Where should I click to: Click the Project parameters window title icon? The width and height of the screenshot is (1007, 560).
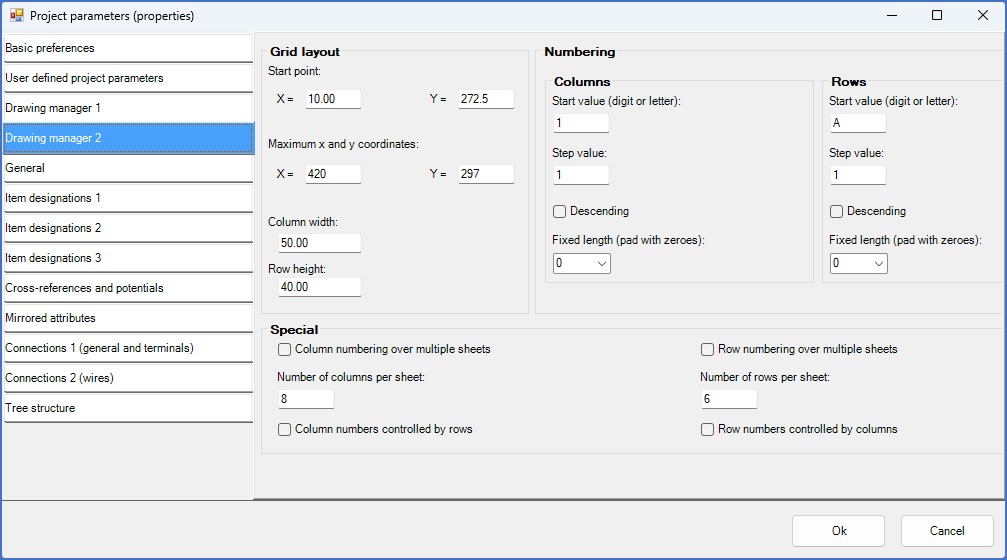(x=17, y=15)
